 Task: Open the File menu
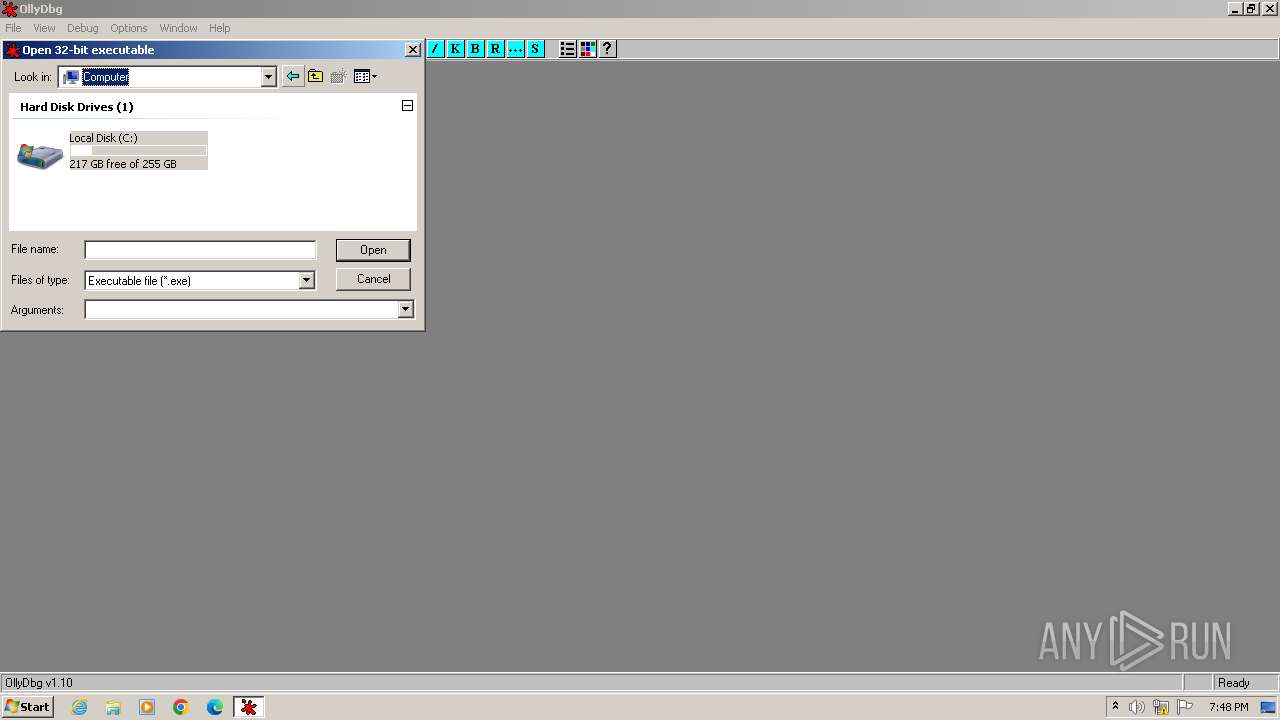coord(13,28)
